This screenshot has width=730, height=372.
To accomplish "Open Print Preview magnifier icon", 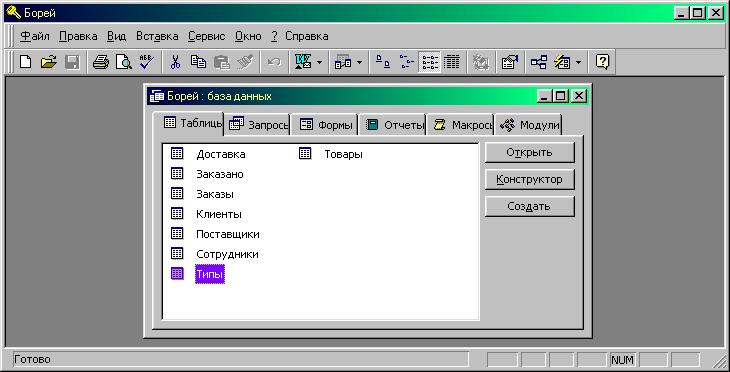I will tap(124, 62).
